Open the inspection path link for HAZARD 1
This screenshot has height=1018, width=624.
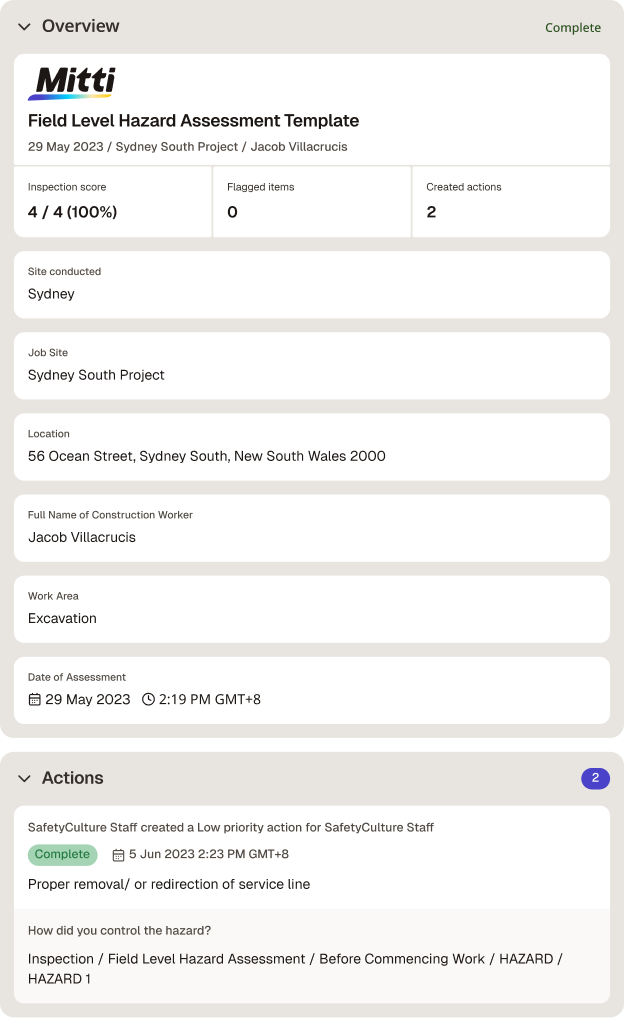pyautogui.click(x=295, y=969)
